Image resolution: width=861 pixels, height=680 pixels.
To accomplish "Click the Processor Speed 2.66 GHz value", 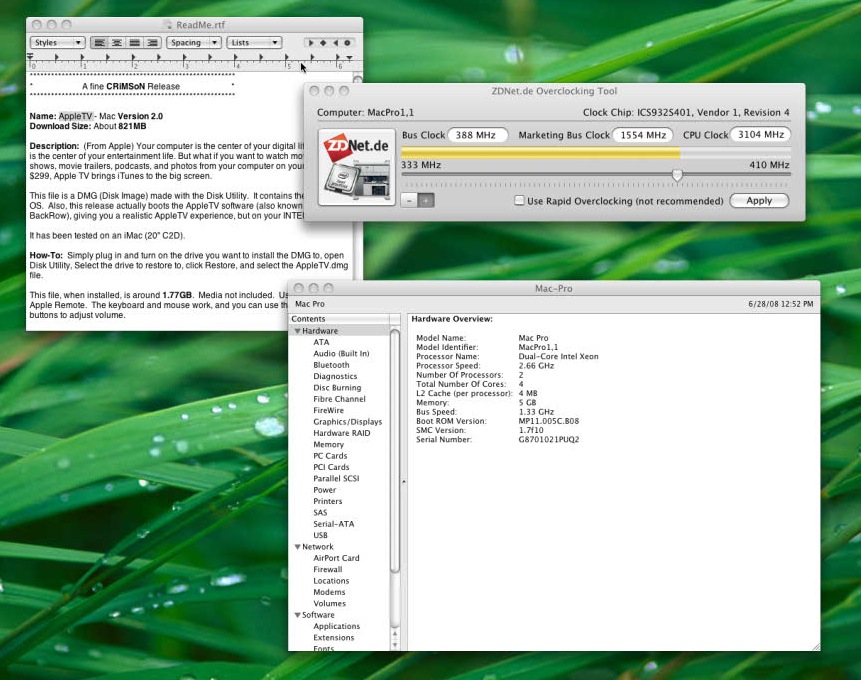I will click(536, 366).
